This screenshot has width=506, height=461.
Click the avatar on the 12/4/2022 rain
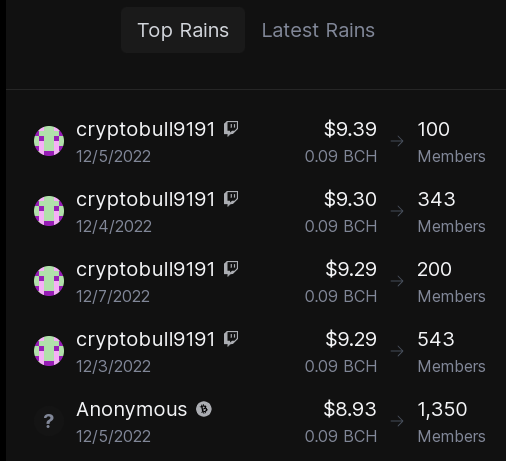coord(49,211)
